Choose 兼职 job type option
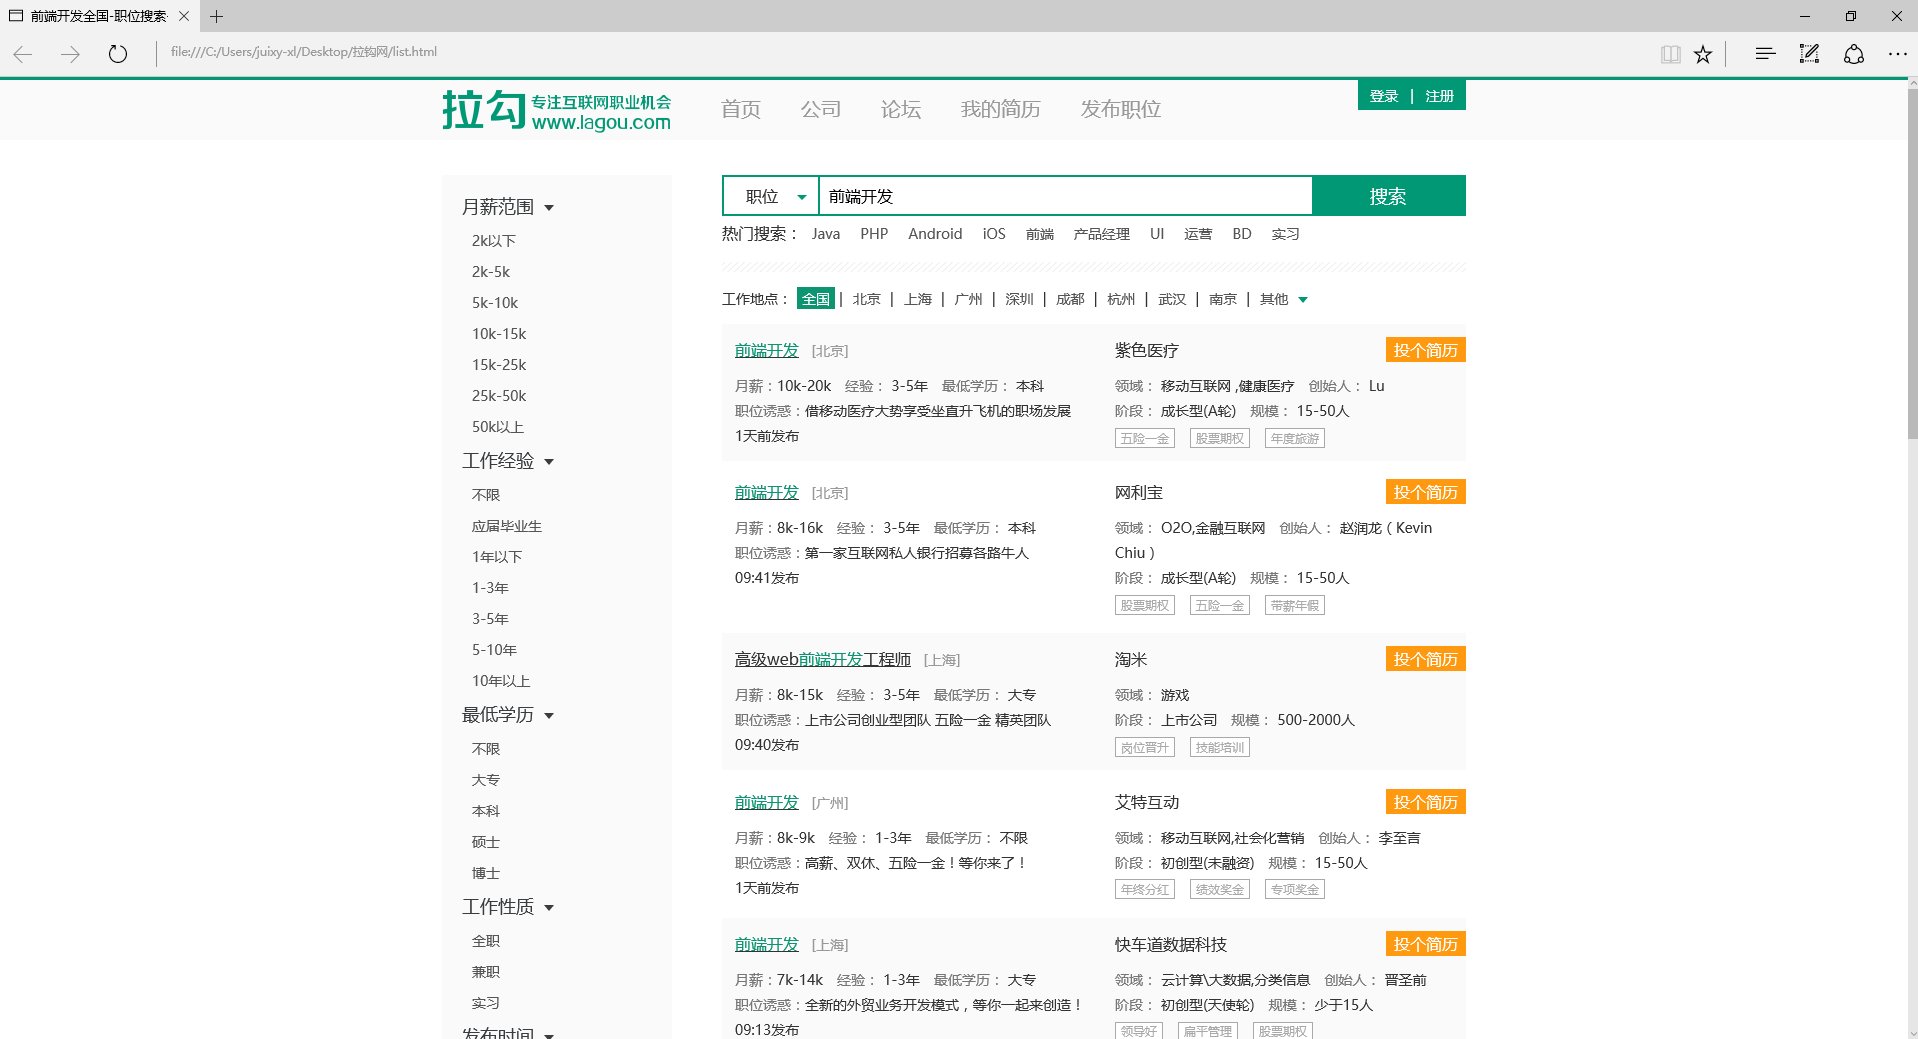Image resolution: width=1918 pixels, height=1039 pixels. [x=486, y=972]
